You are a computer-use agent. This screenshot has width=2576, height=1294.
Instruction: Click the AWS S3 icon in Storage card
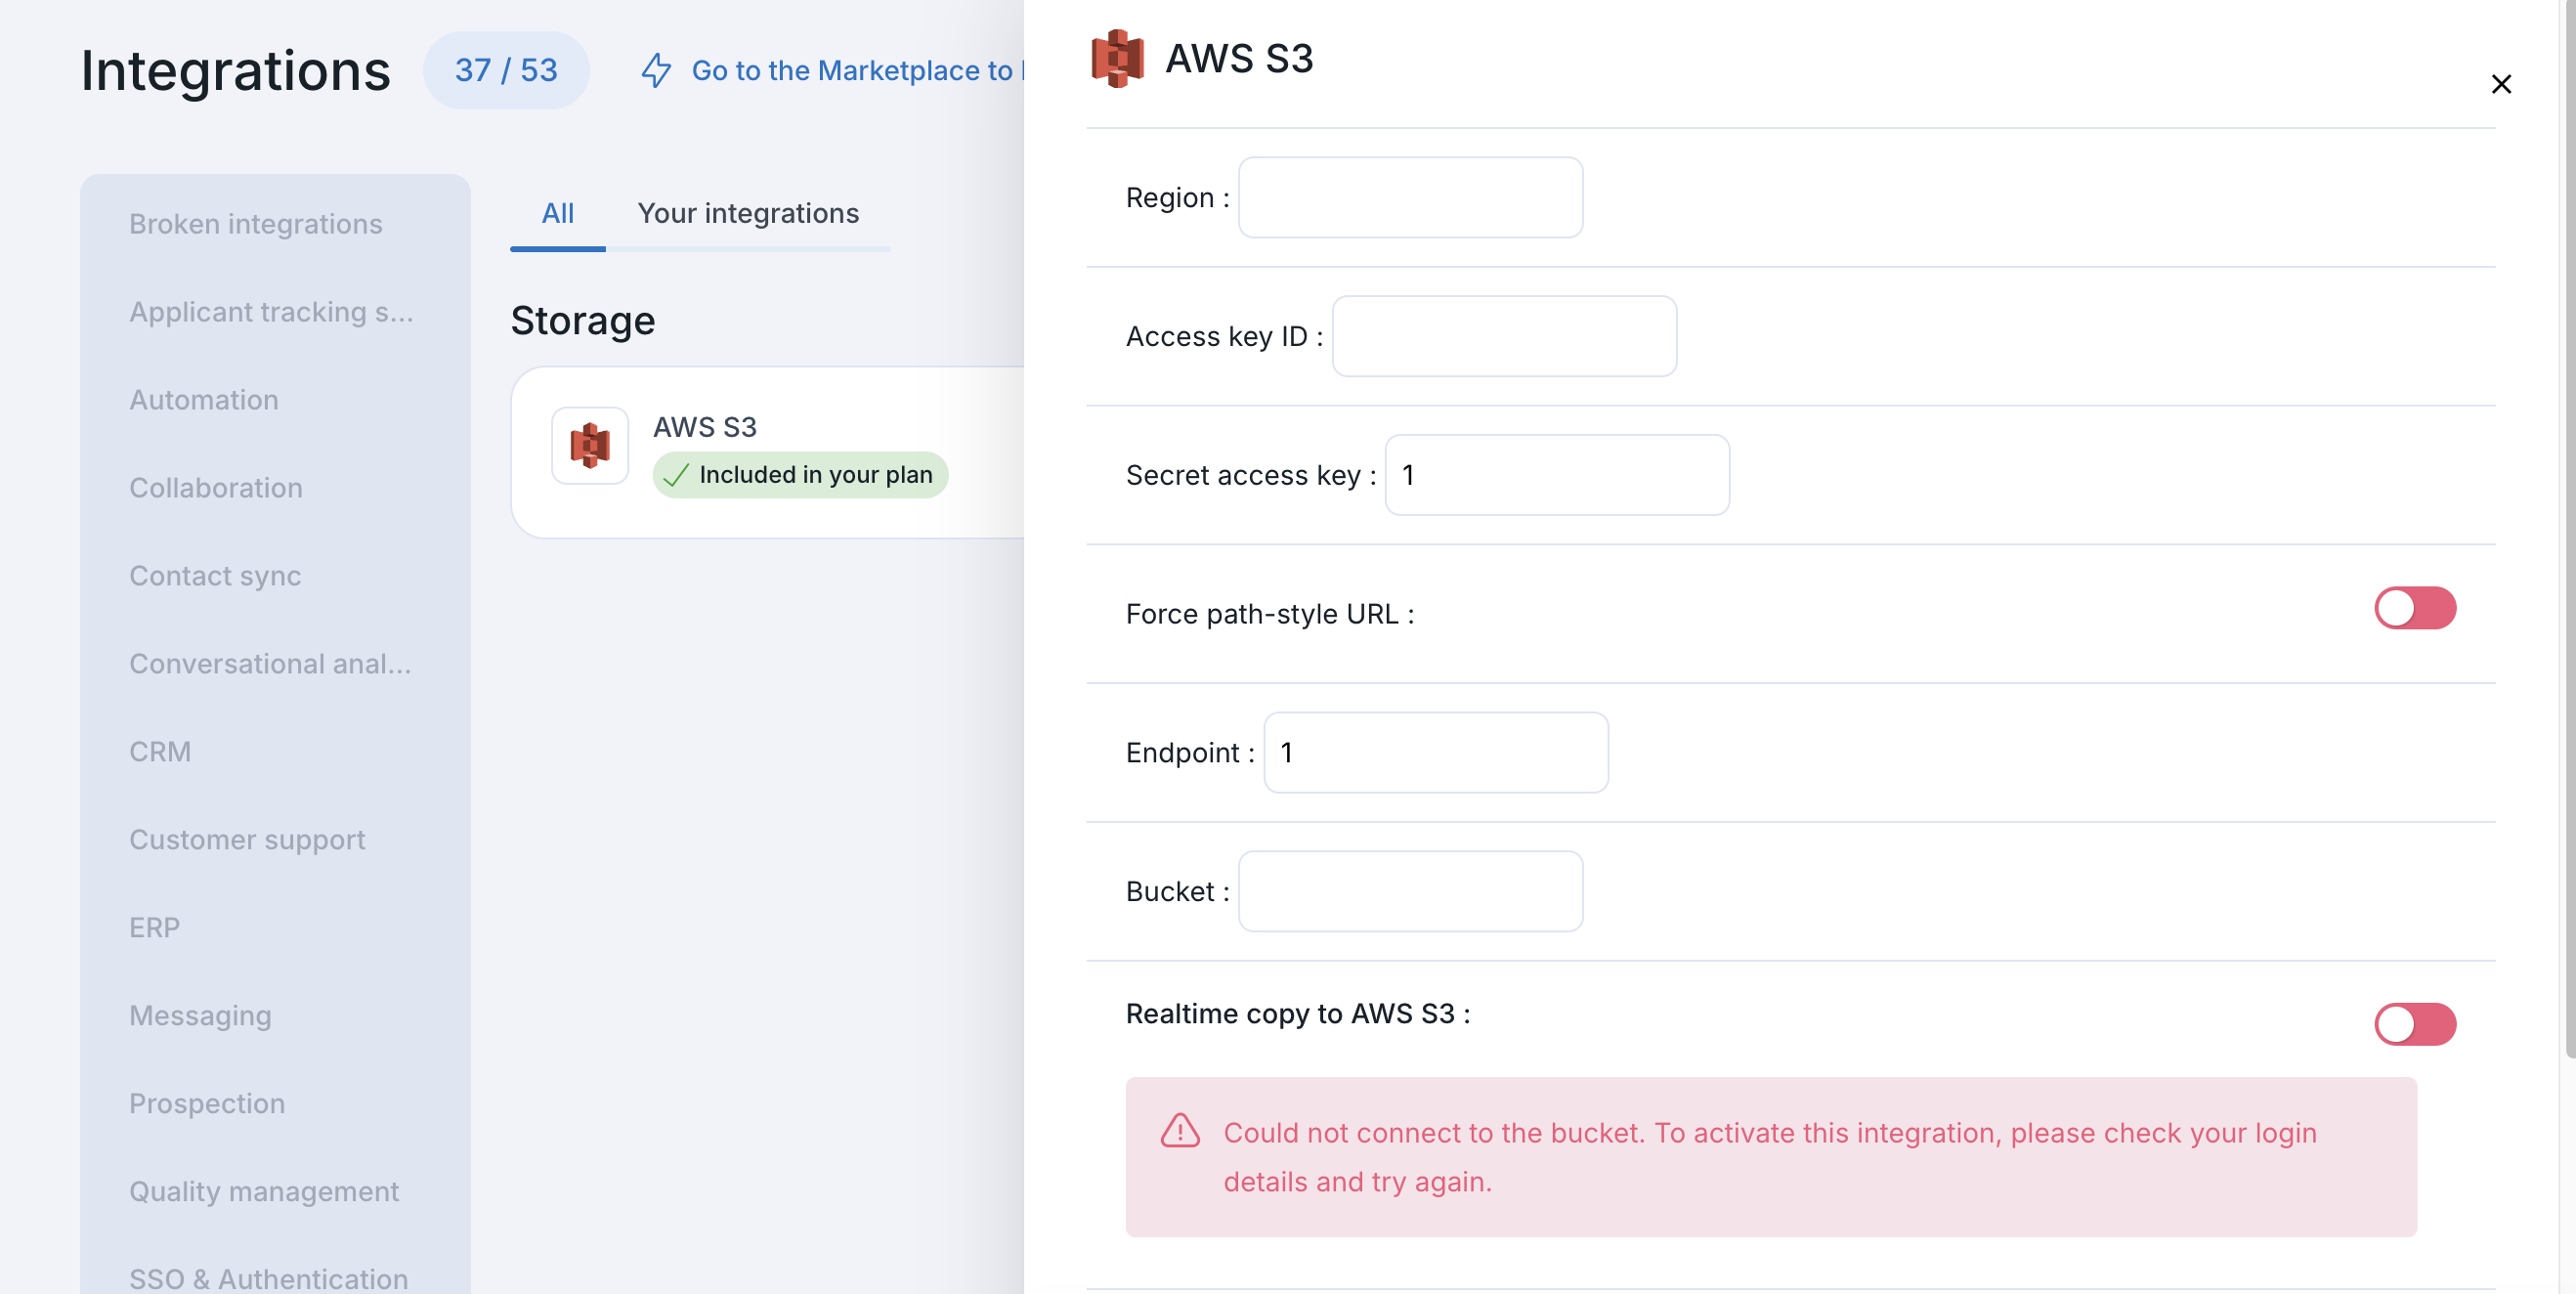click(590, 446)
